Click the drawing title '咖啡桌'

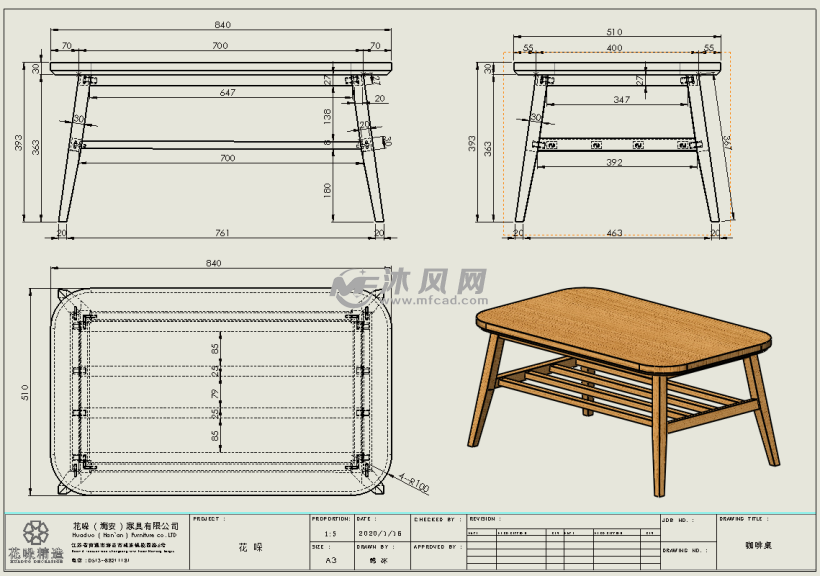758,545
